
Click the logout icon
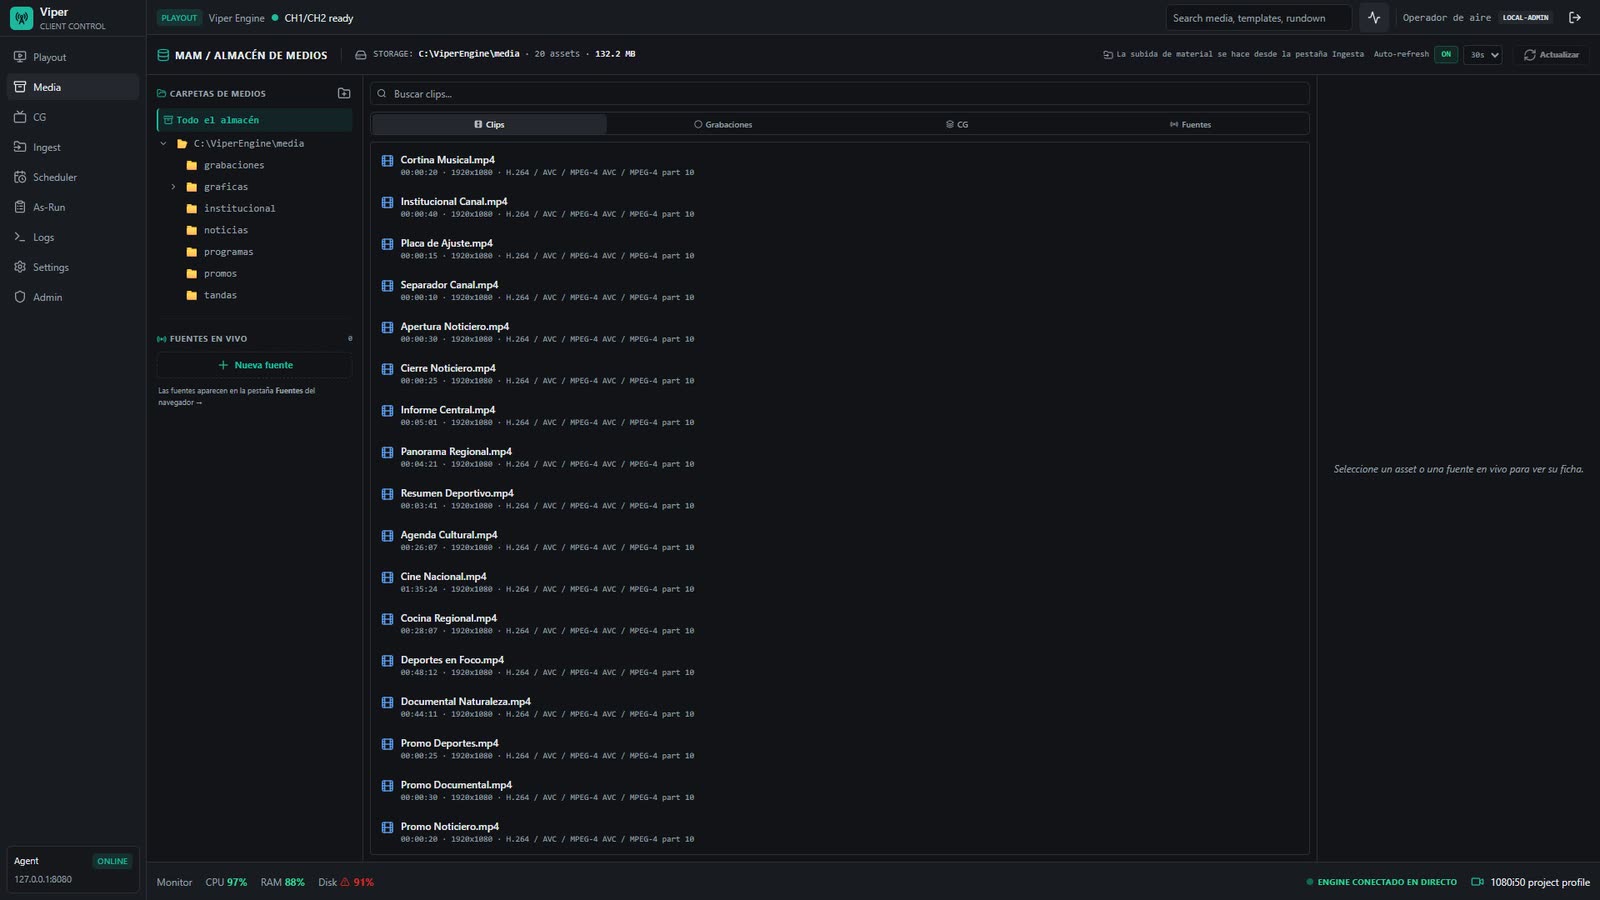pos(1575,18)
